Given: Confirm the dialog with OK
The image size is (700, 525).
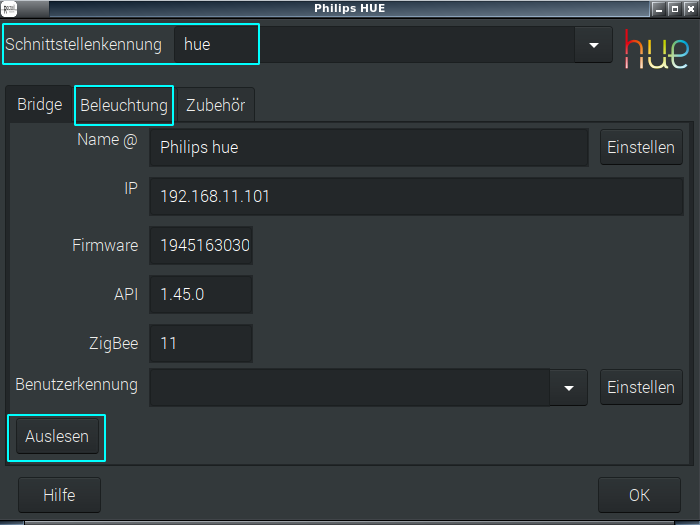Looking at the screenshot, I should pyautogui.click(x=639, y=495).
